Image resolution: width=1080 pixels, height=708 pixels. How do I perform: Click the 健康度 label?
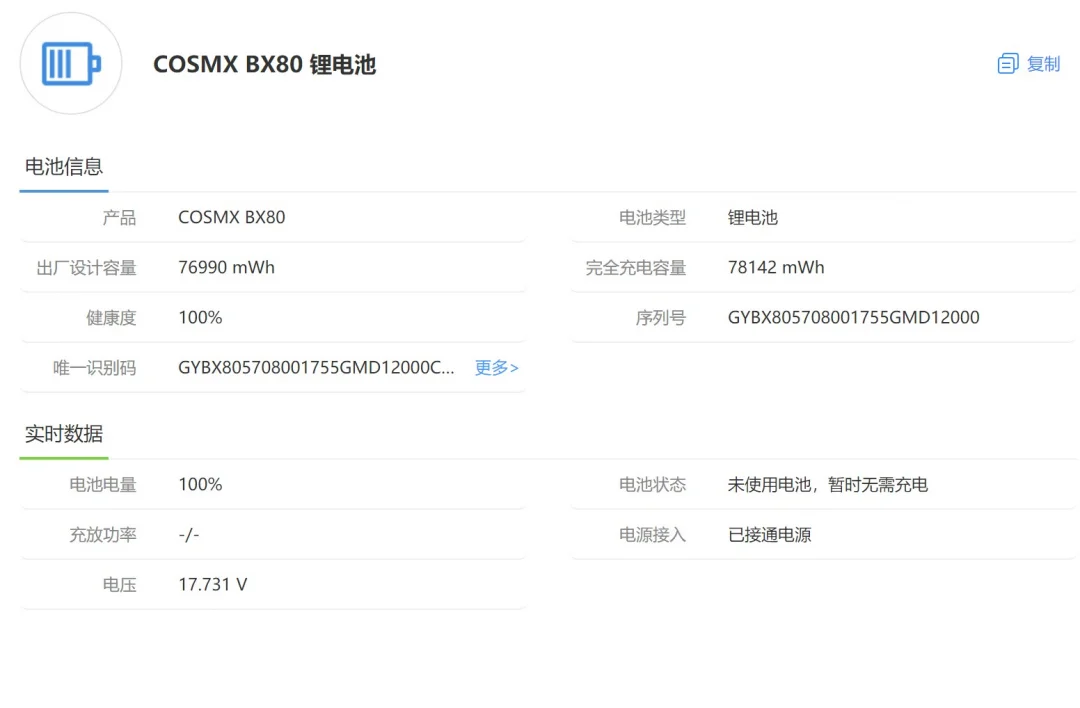(x=111, y=318)
